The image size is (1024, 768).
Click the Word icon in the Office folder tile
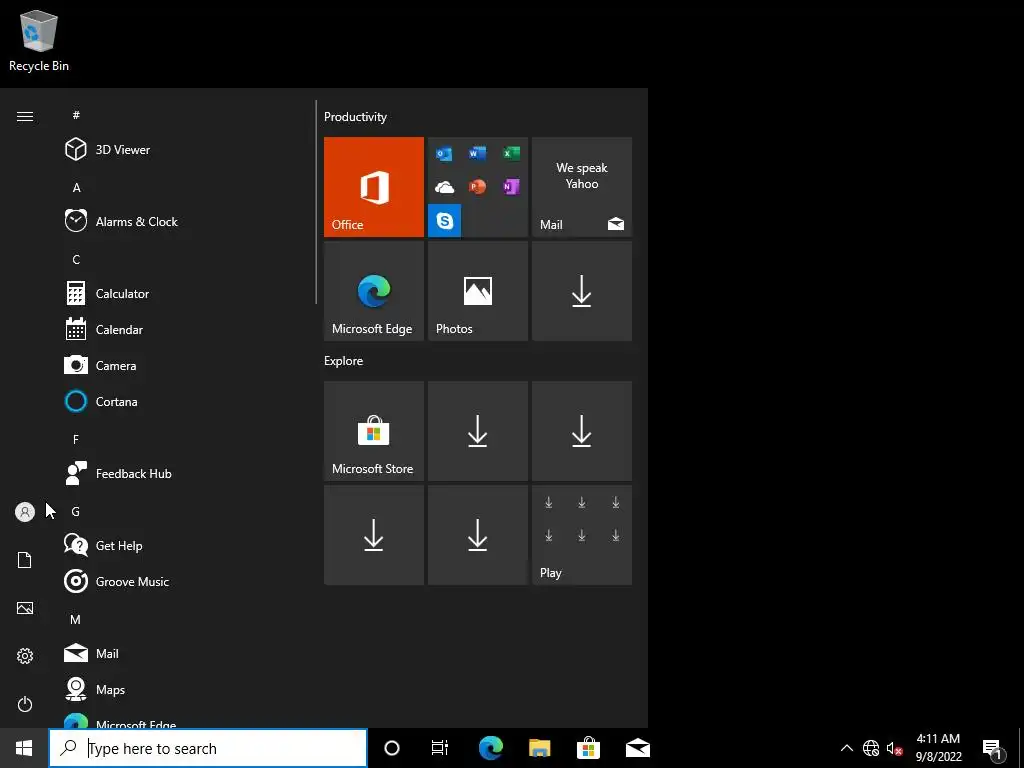coord(477,153)
